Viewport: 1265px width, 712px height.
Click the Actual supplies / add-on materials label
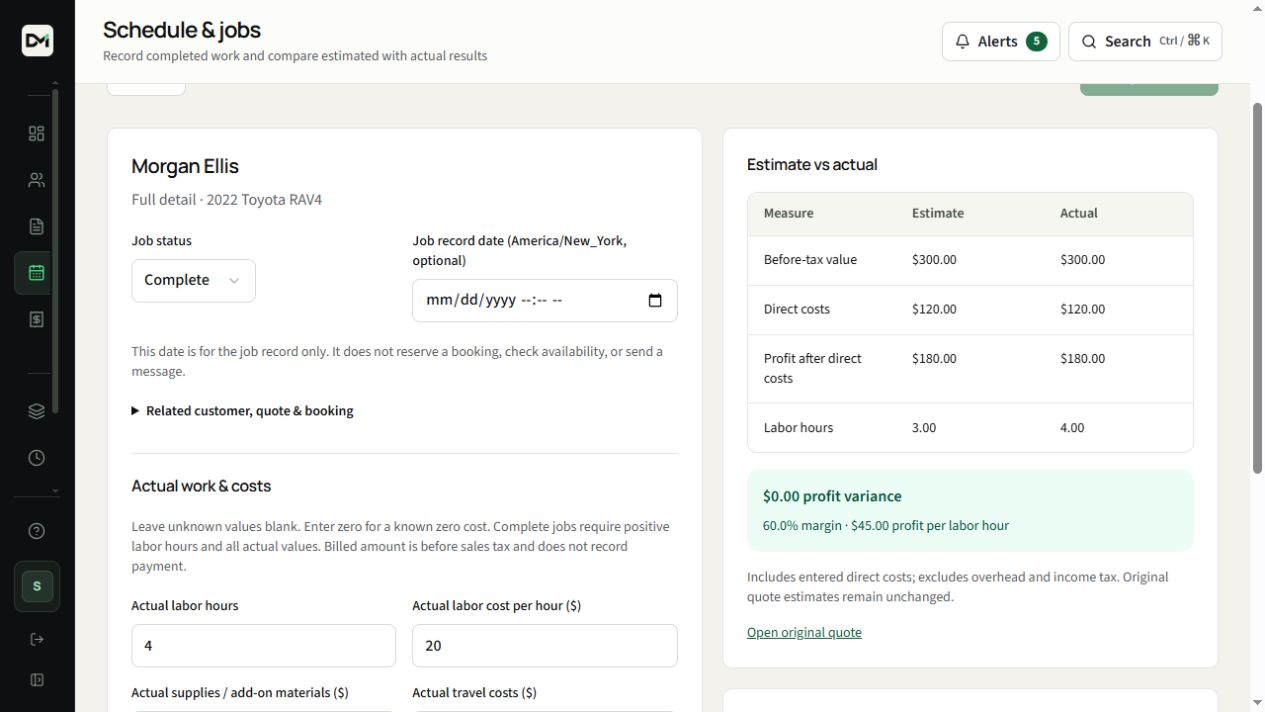pyautogui.click(x=240, y=693)
